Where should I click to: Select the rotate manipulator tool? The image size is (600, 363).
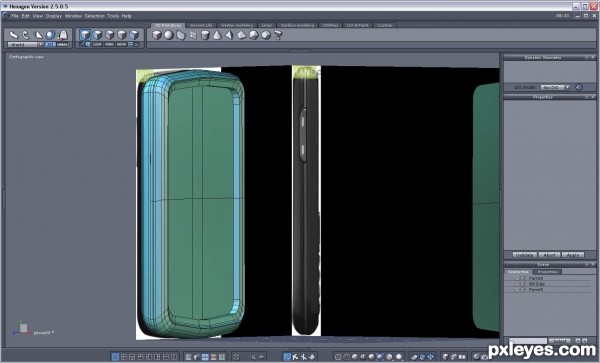[x=26, y=35]
